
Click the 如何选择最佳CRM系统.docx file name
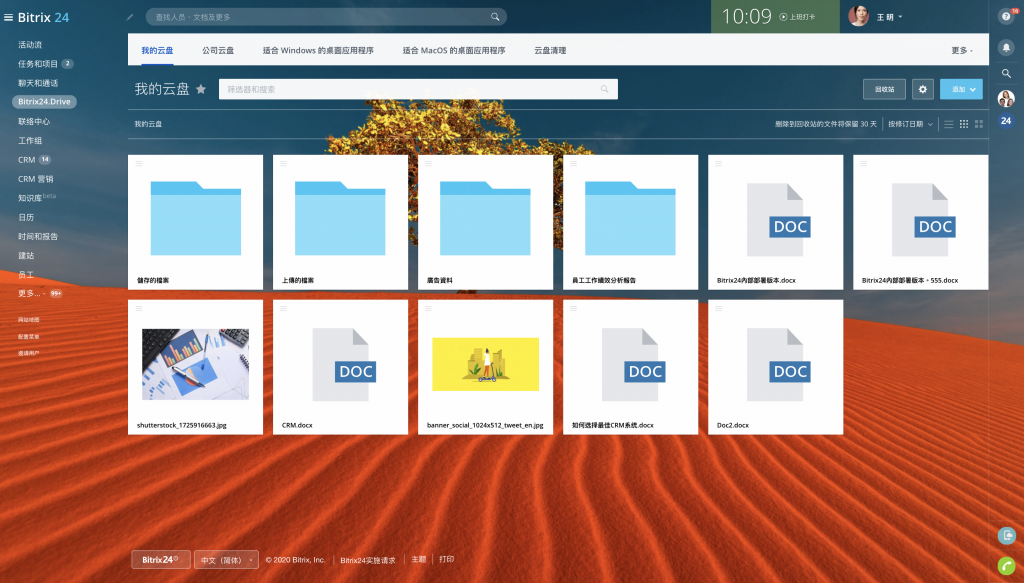(613, 425)
